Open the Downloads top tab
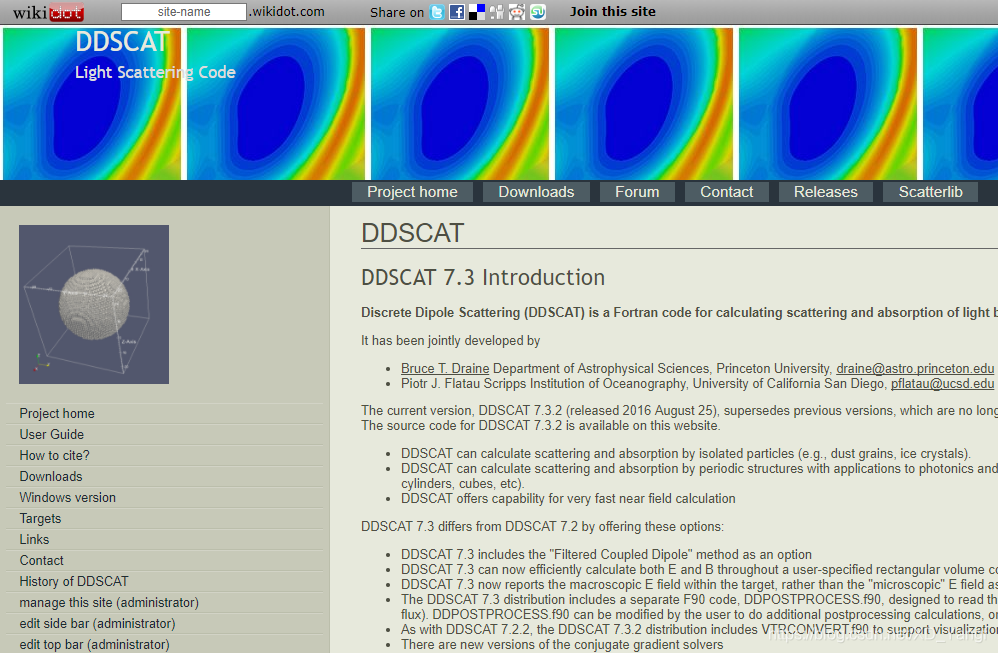 click(536, 192)
